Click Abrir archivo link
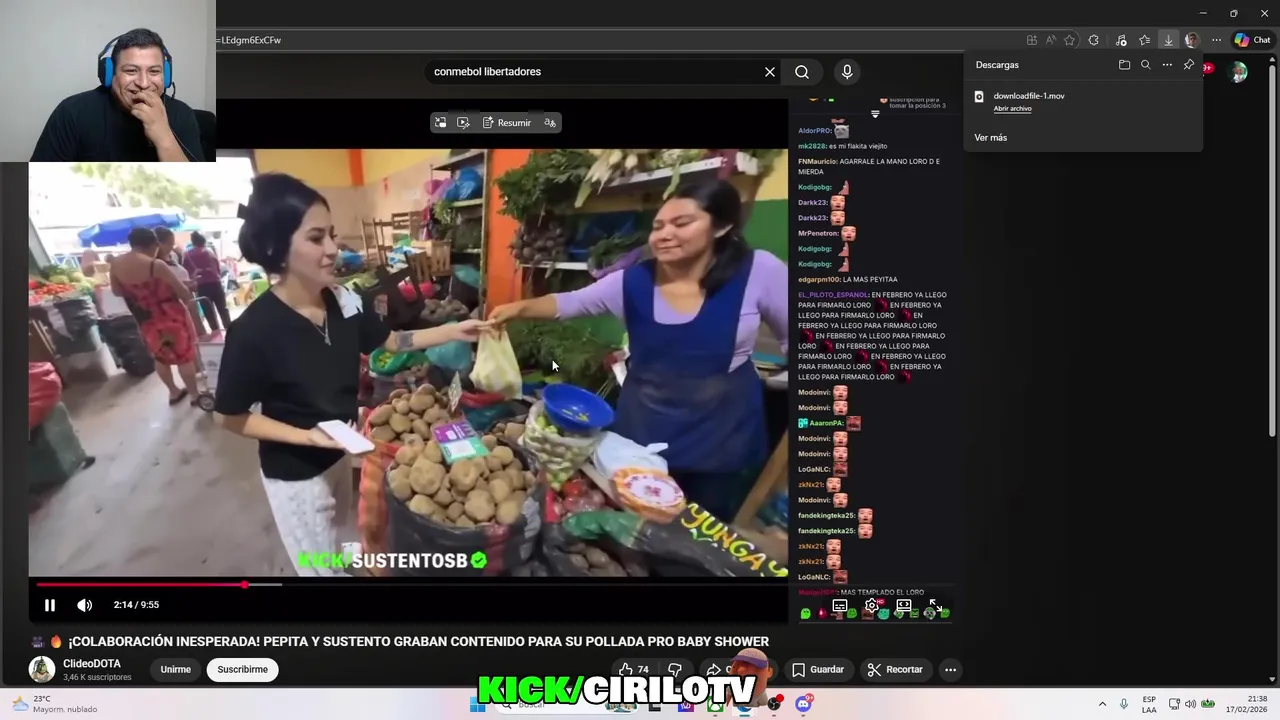The image size is (1280, 720). (x=1012, y=109)
